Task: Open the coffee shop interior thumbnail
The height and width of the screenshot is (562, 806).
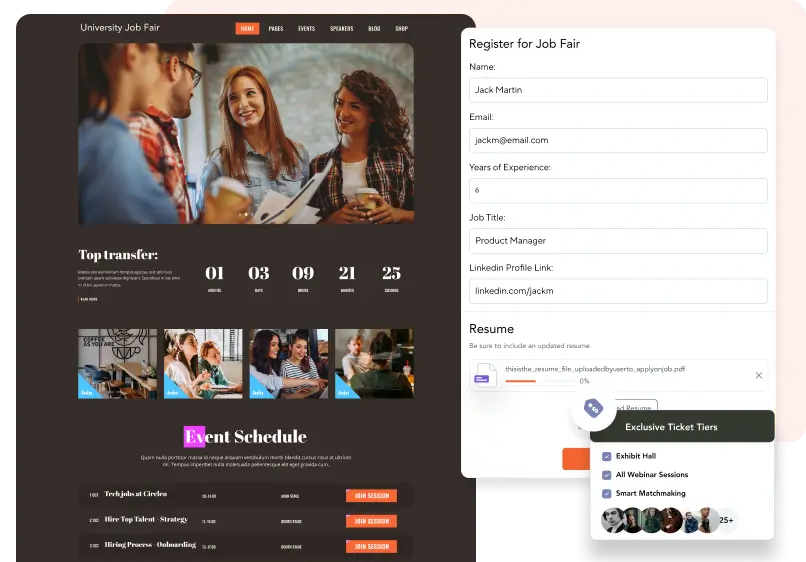Action: click(118, 364)
